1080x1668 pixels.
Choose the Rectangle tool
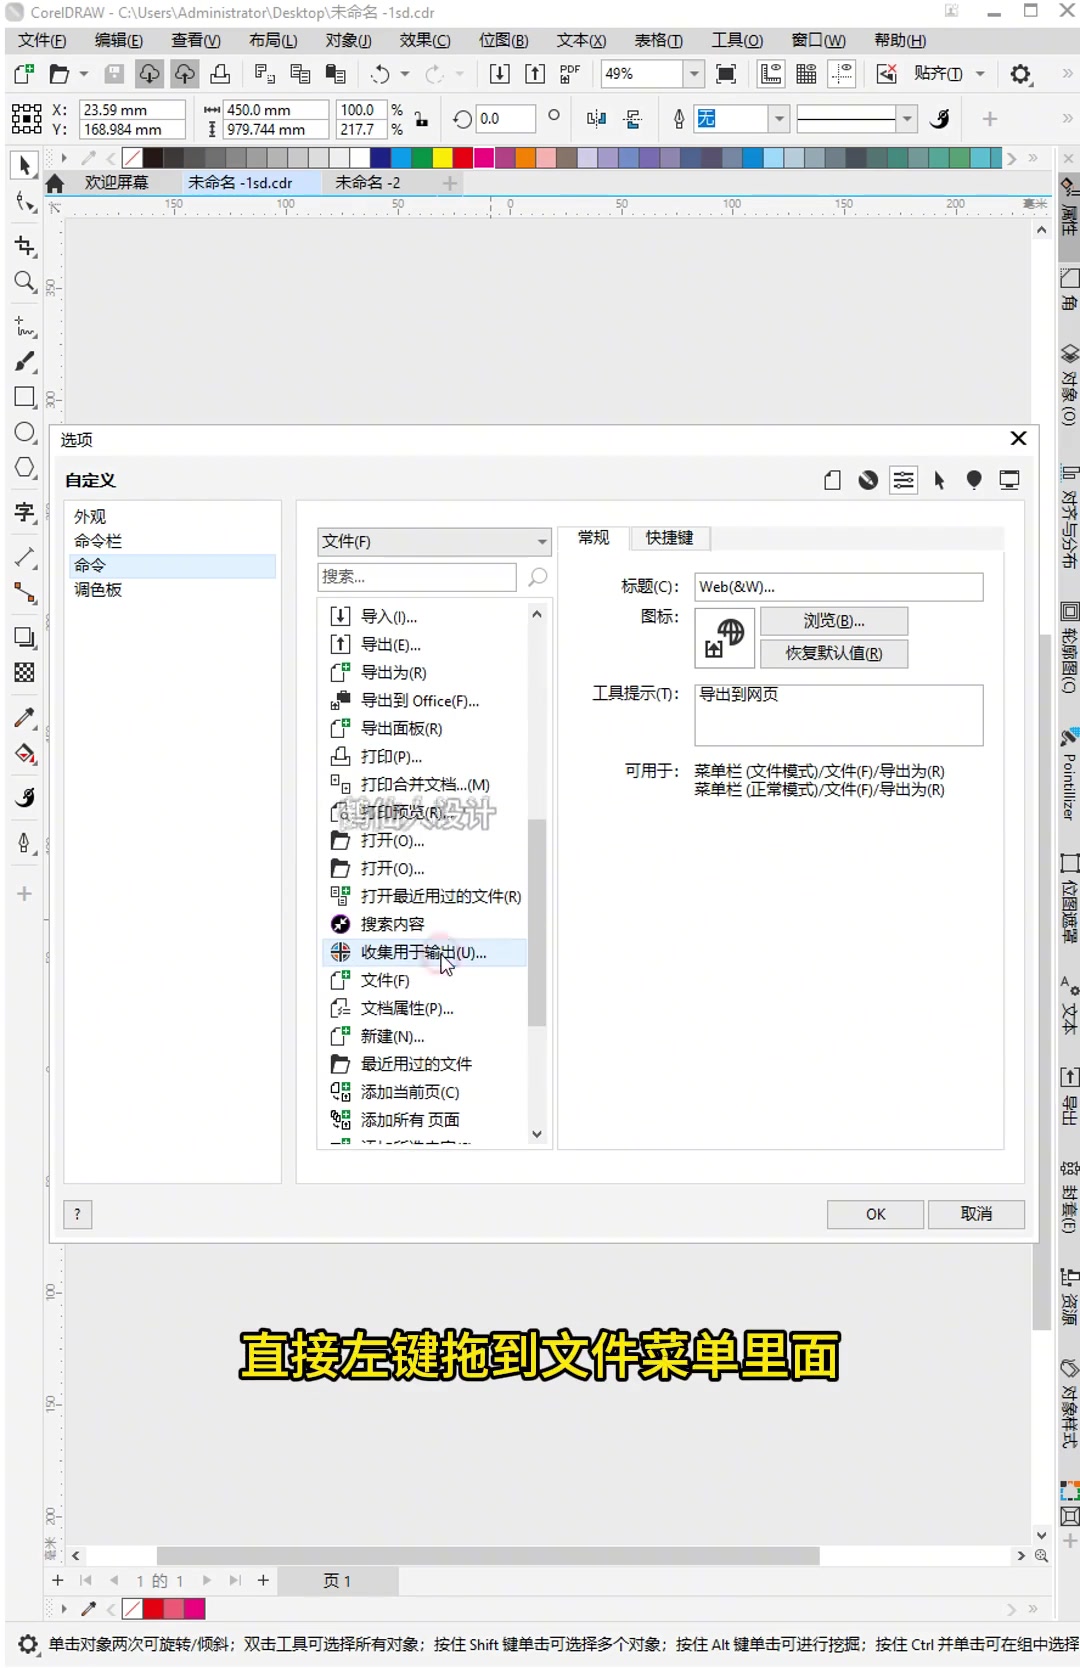coord(25,397)
